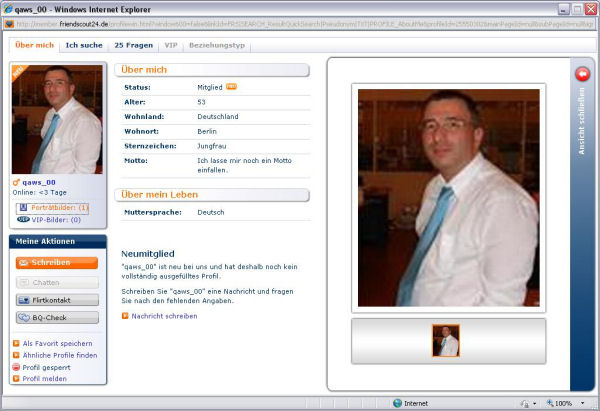This screenshot has width=600, height=411.
Task: Click the security lock icon in status bar
Action: click(x=525, y=403)
